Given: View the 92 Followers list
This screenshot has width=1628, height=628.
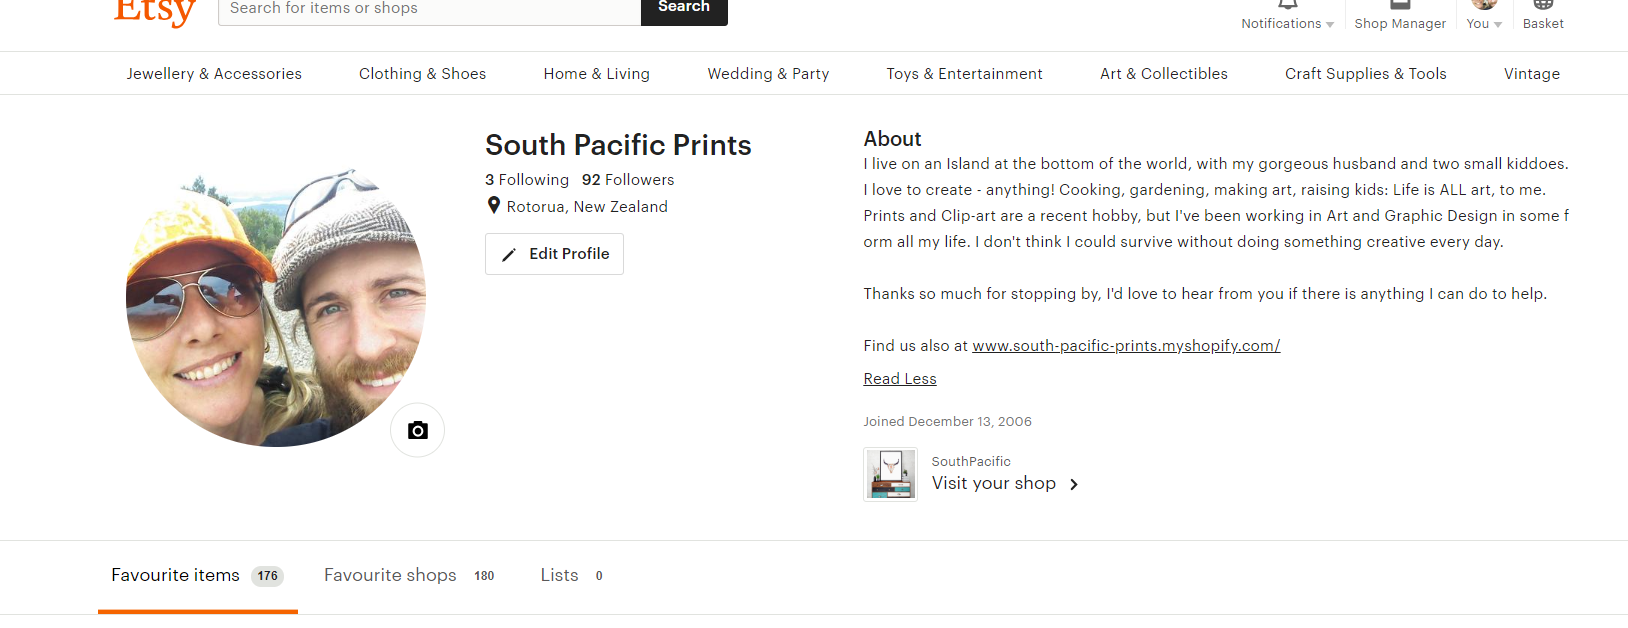Looking at the screenshot, I should pyautogui.click(x=627, y=180).
